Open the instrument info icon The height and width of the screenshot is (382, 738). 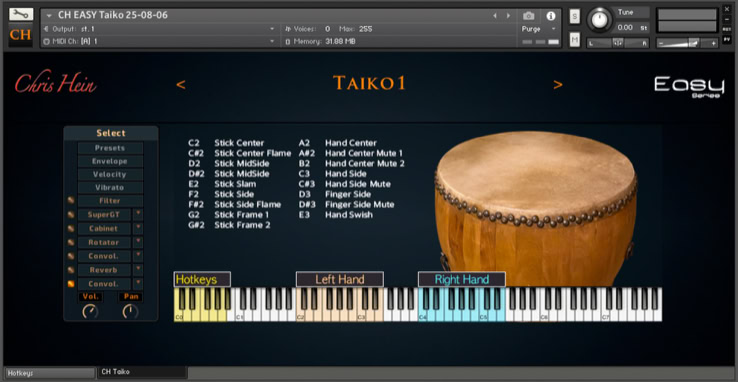[551, 16]
